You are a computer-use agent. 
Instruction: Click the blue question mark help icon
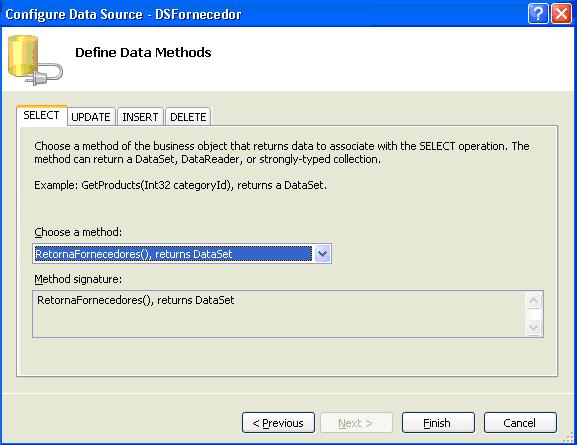pyautogui.click(x=538, y=14)
